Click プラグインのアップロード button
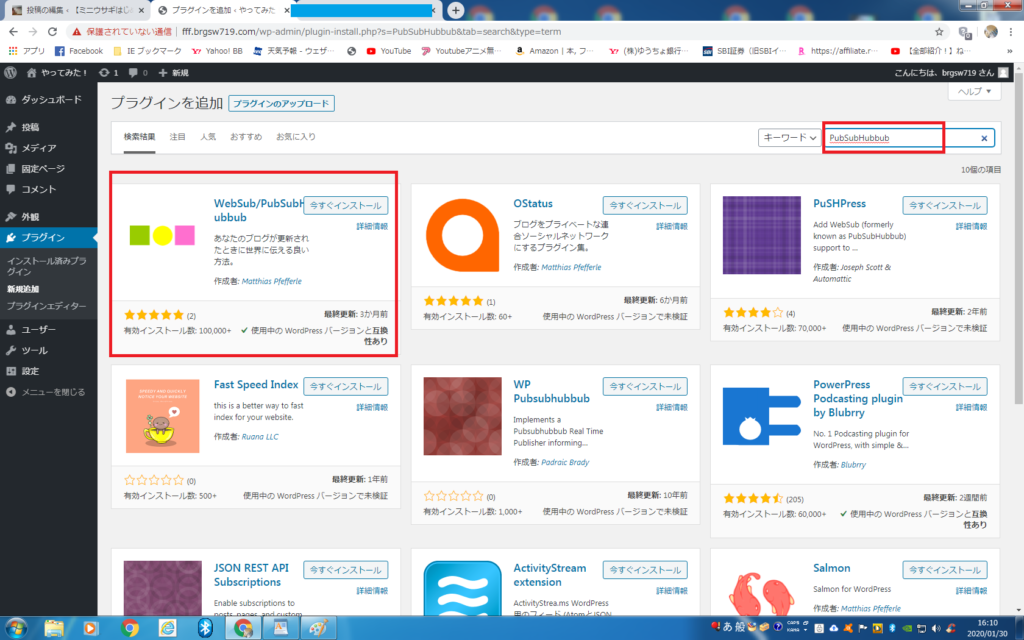This screenshot has width=1024, height=640. pos(281,103)
